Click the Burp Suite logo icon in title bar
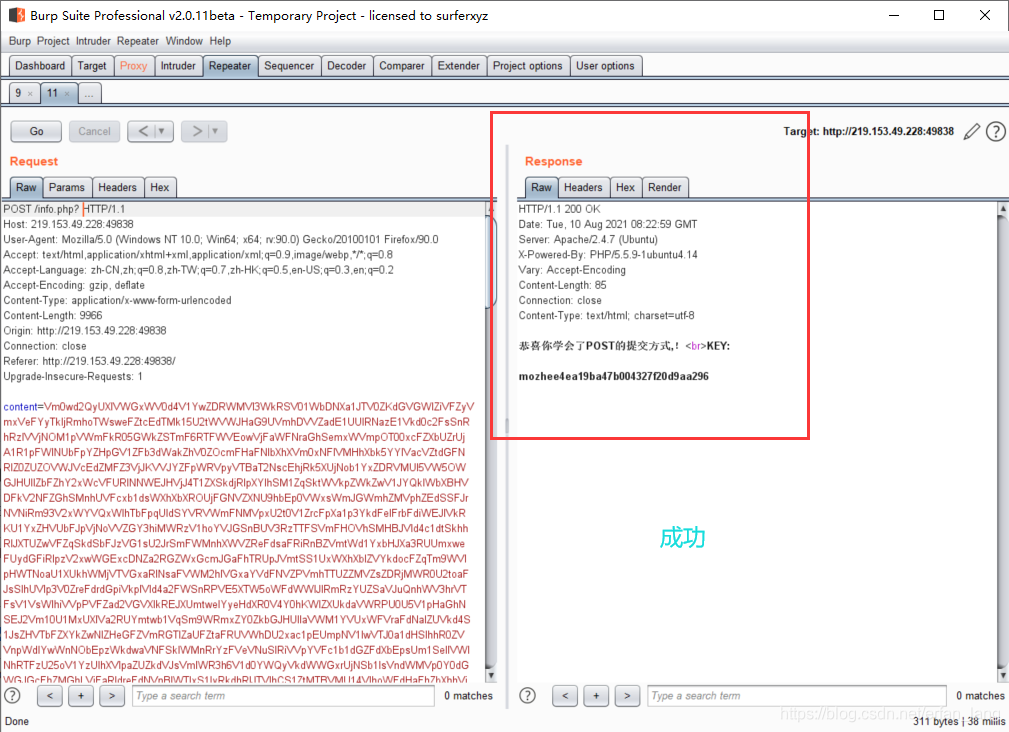The image size is (1009, 732). point(17,15)
